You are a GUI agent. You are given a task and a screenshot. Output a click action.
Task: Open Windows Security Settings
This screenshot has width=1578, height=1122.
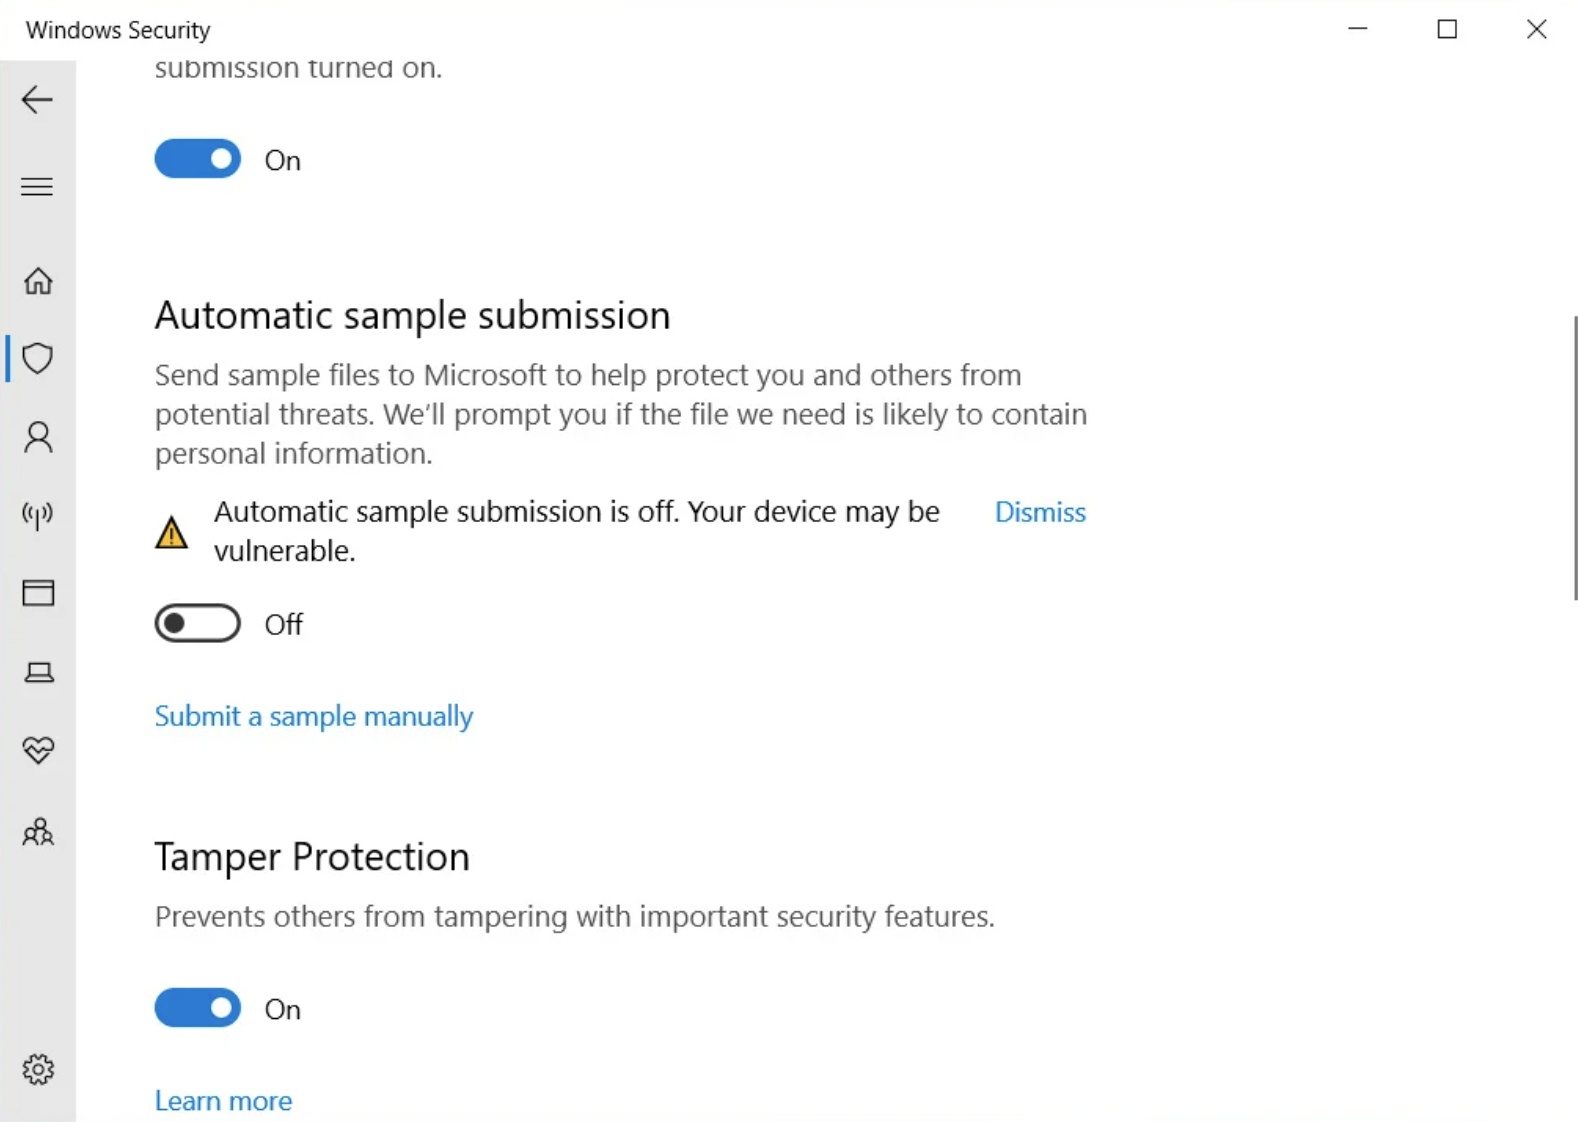click(x=37, y=1068)
